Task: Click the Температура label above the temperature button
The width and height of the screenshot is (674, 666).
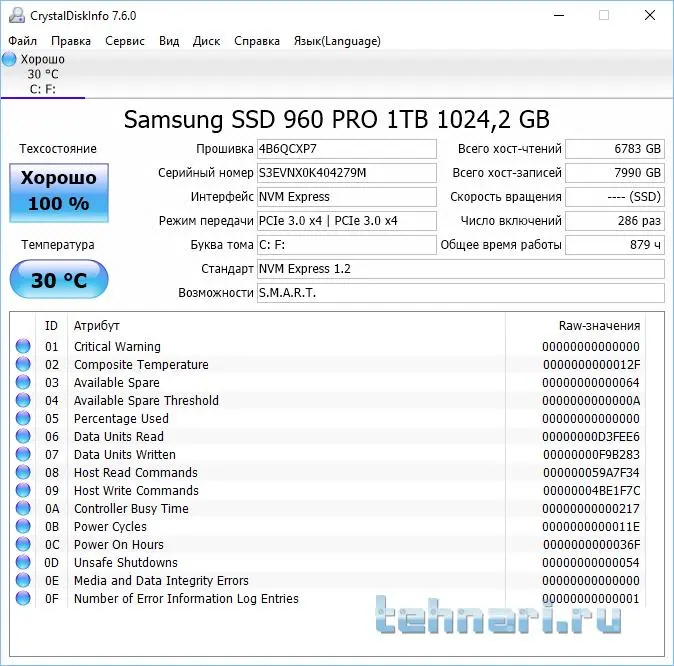Action: tap(58, 245)
